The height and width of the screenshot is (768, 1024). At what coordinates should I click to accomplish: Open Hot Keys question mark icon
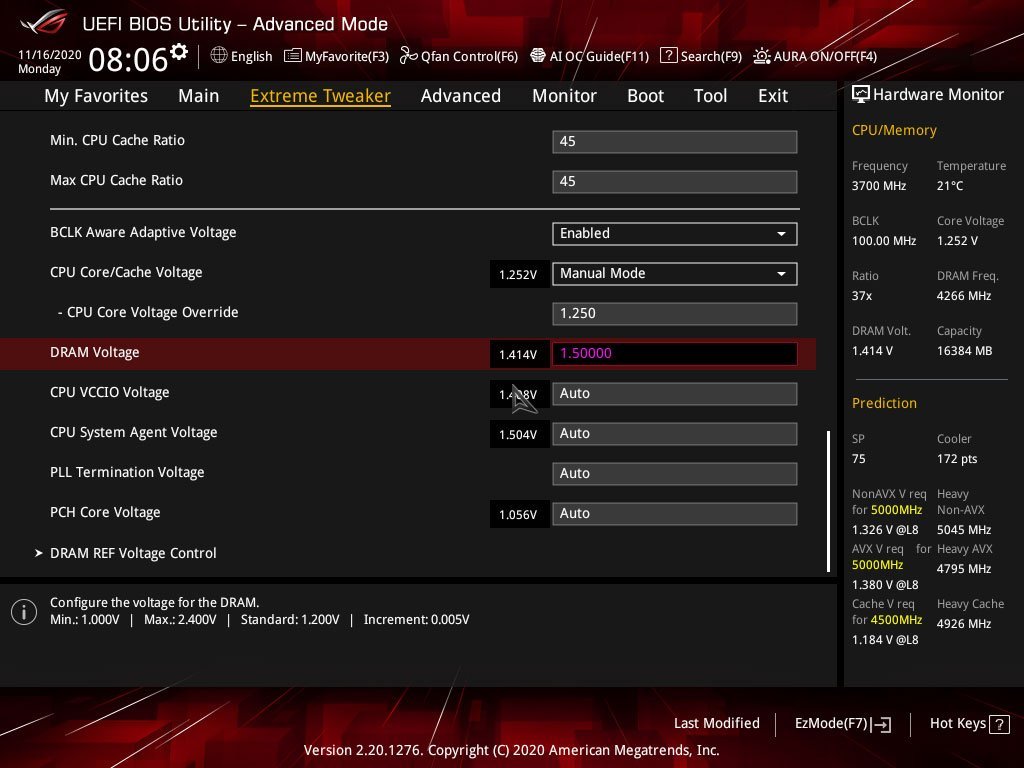pos(999,724)
